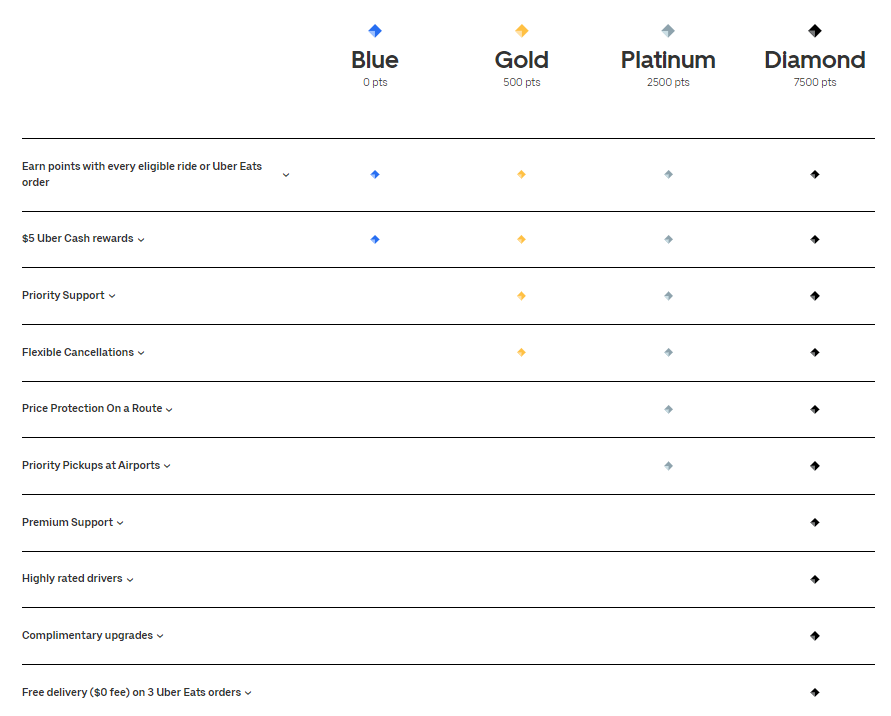891x716 pixels.
Task: Click Diamond marker in Premium Support row
Action: click(814, 522)
